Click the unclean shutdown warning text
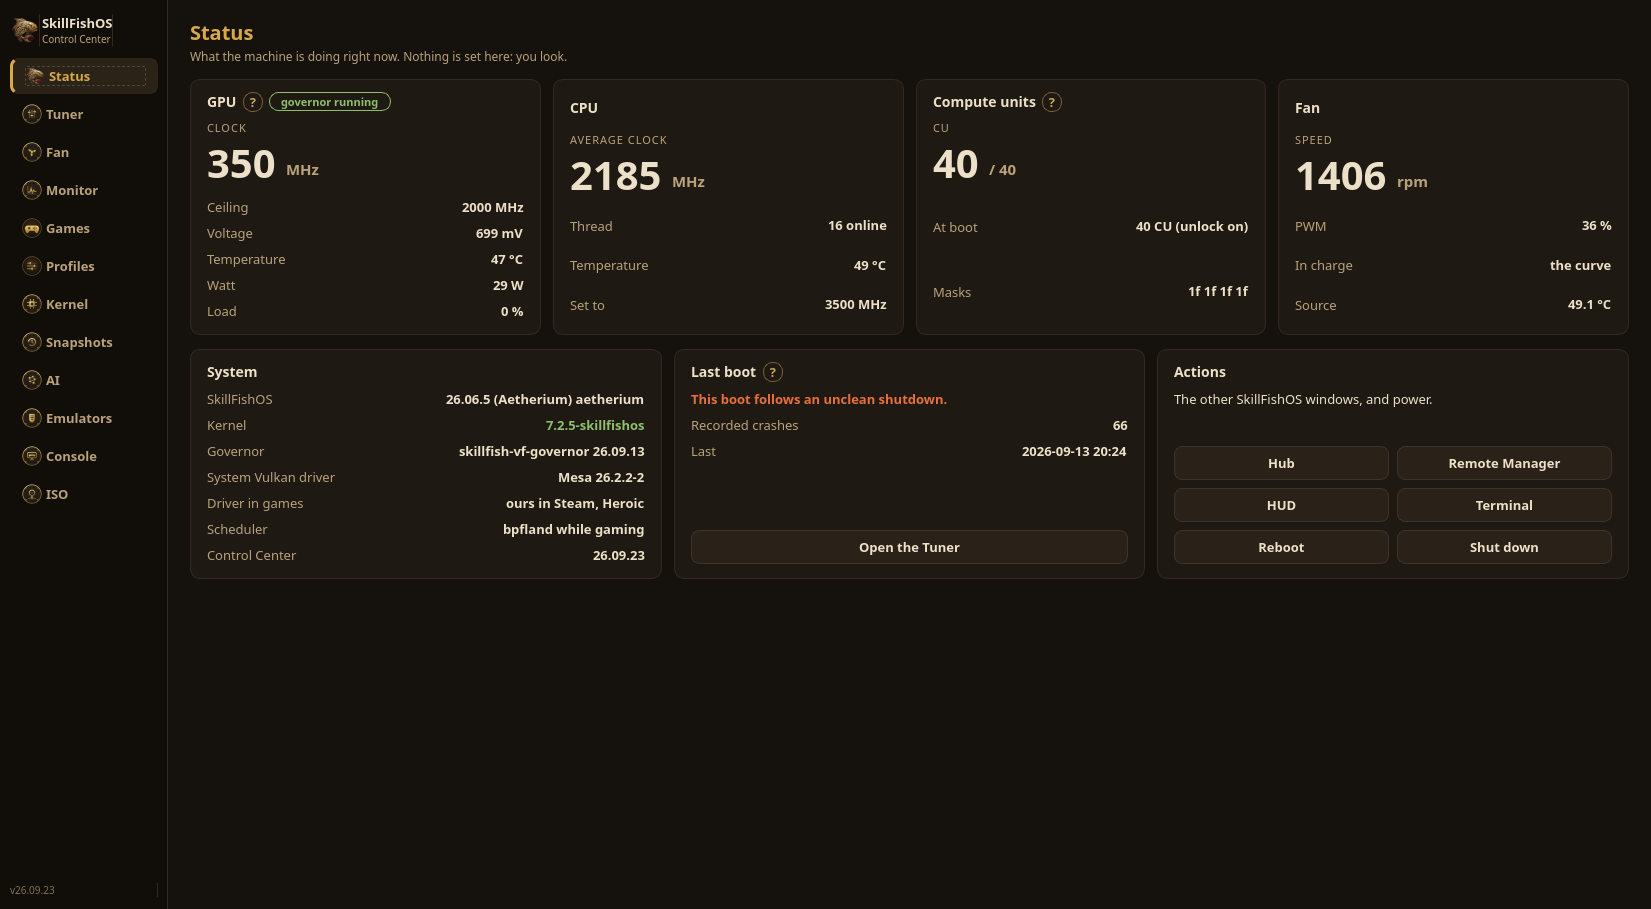 point(819,400)
